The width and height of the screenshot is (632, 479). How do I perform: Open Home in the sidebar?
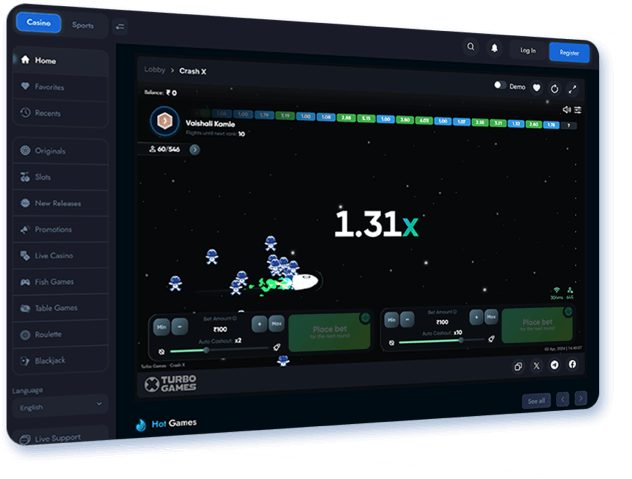tap(60, 60)
